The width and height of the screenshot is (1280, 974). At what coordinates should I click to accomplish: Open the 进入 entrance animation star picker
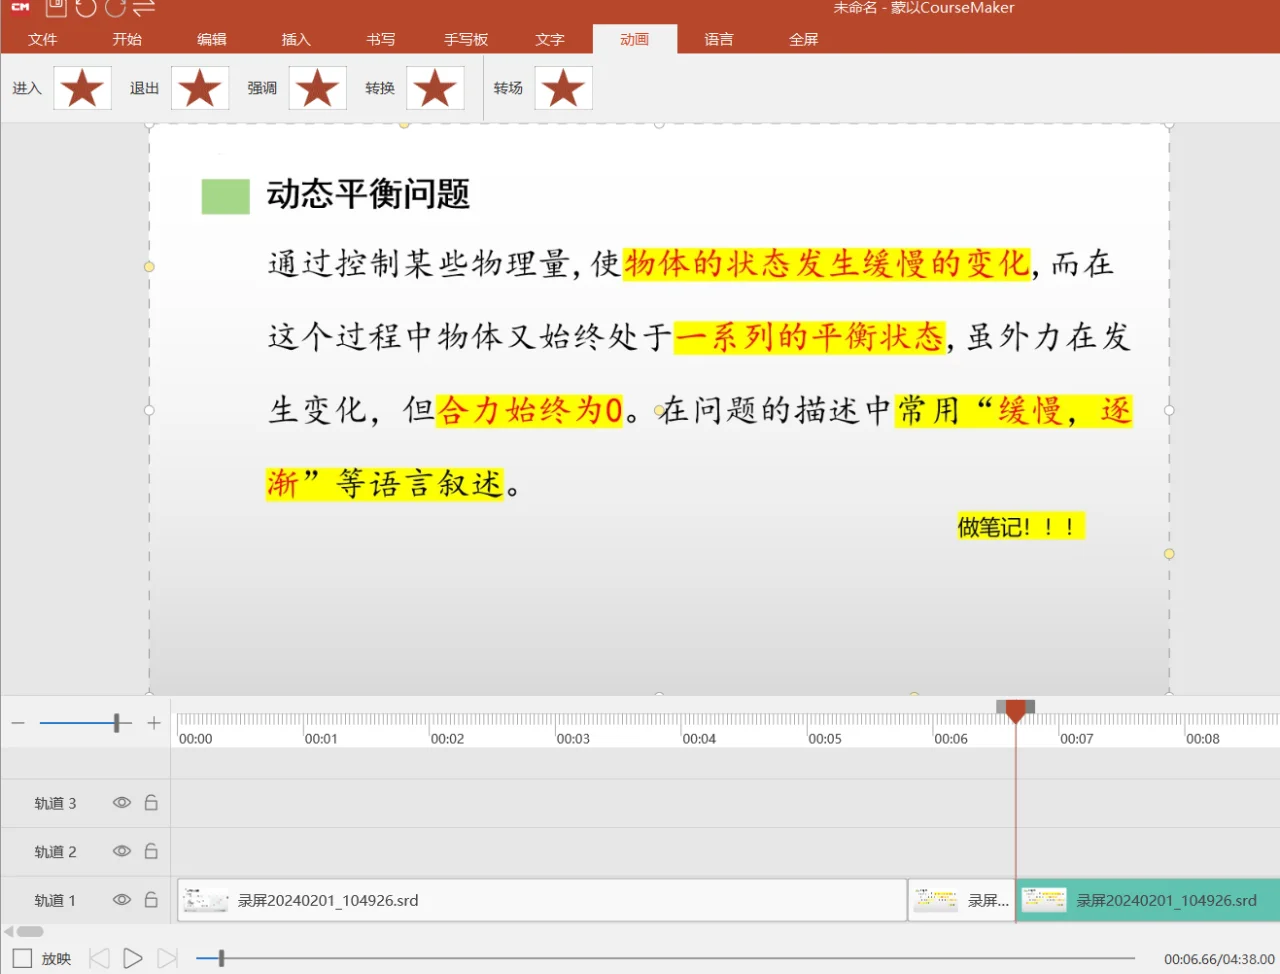81,88
